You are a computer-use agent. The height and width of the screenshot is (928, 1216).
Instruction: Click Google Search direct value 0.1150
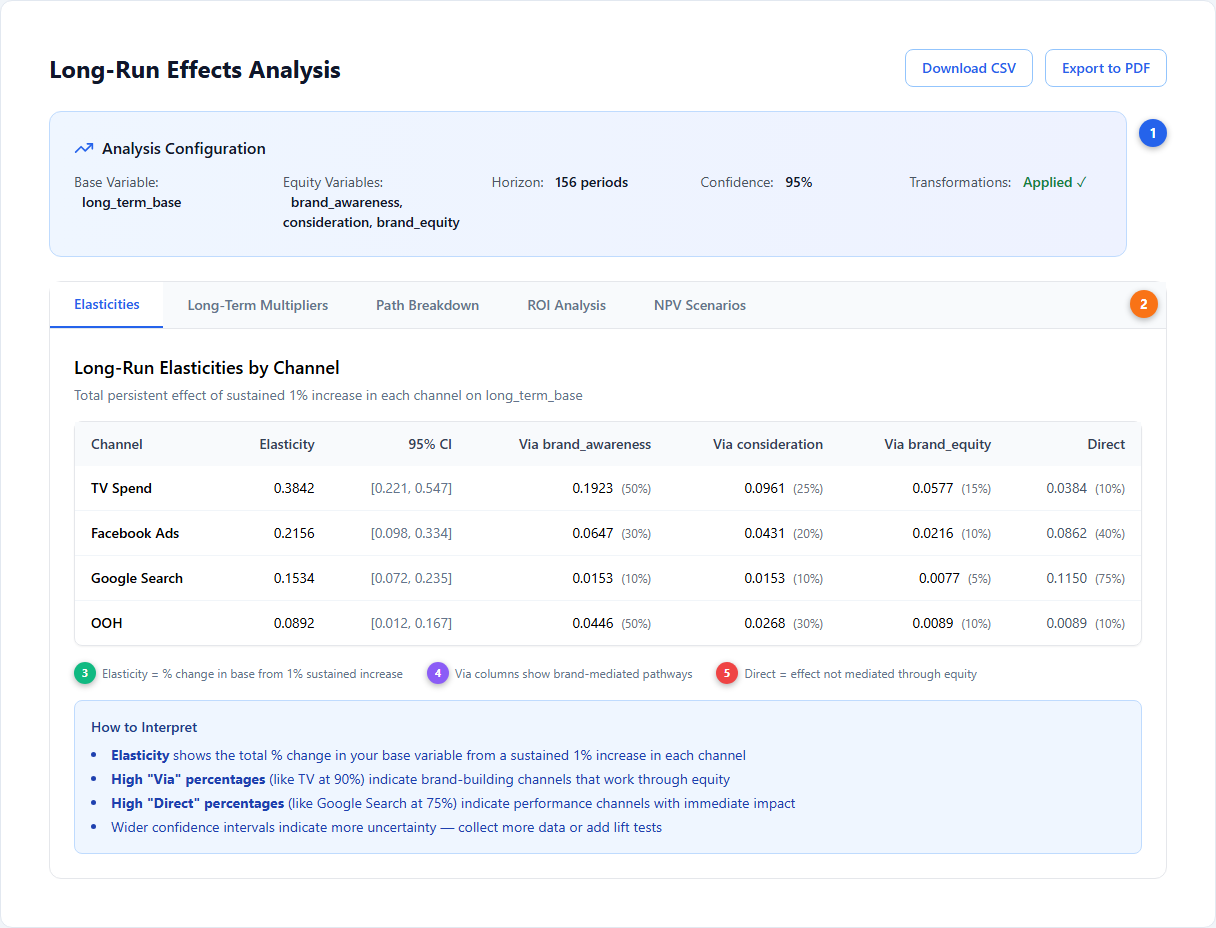[x=1067, y=579]
